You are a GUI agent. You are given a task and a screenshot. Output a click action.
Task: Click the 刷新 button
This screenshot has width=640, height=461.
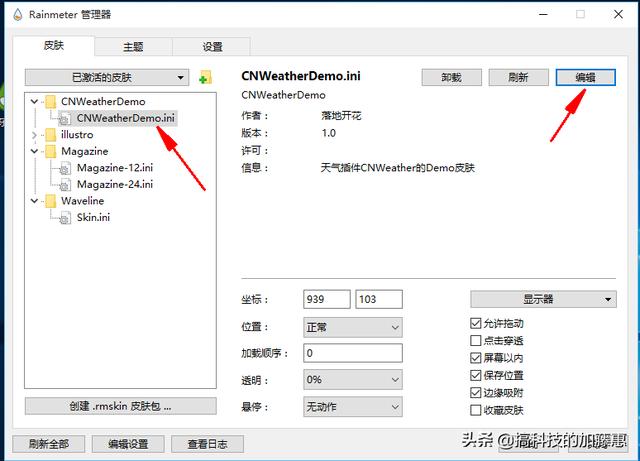click(x=518, y=77)
